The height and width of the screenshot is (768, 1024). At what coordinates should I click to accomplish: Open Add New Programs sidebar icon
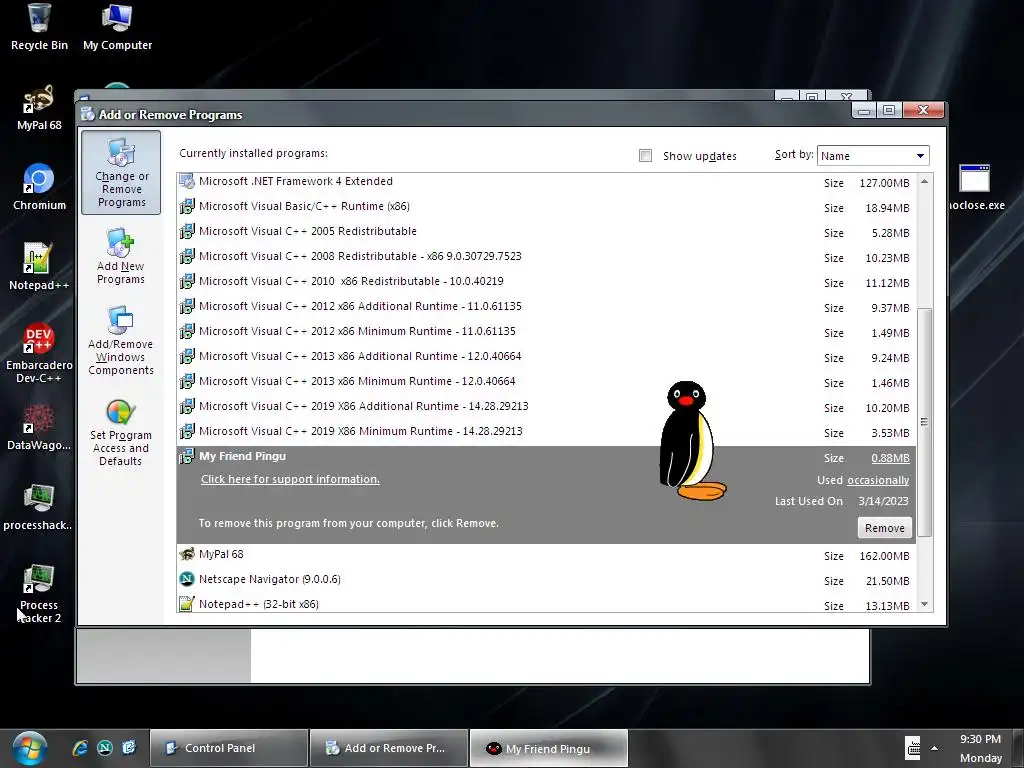pyautogui.click(x=121, y=256)
